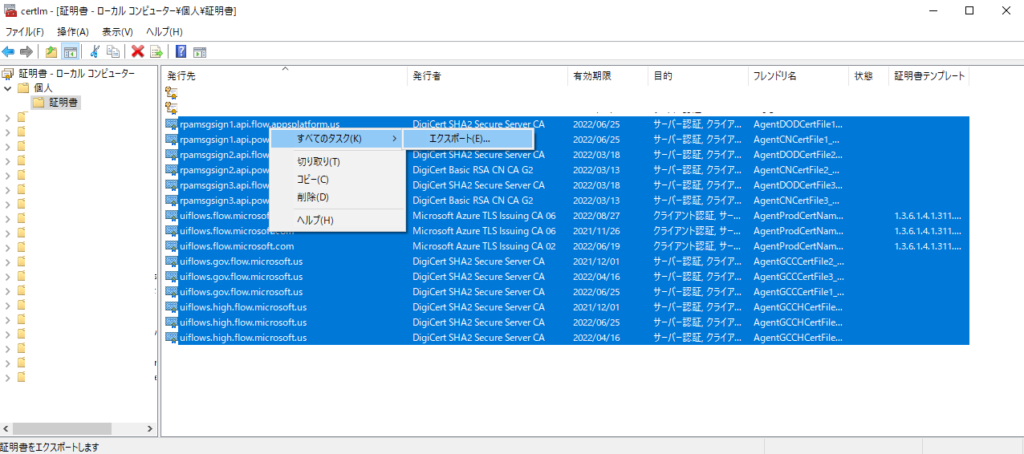Viewport: 1024px width, 454px height.
Task: Click the tree pane horizontal scrollbar thumb
Action: pyautogui.click(x=62, y=429)
